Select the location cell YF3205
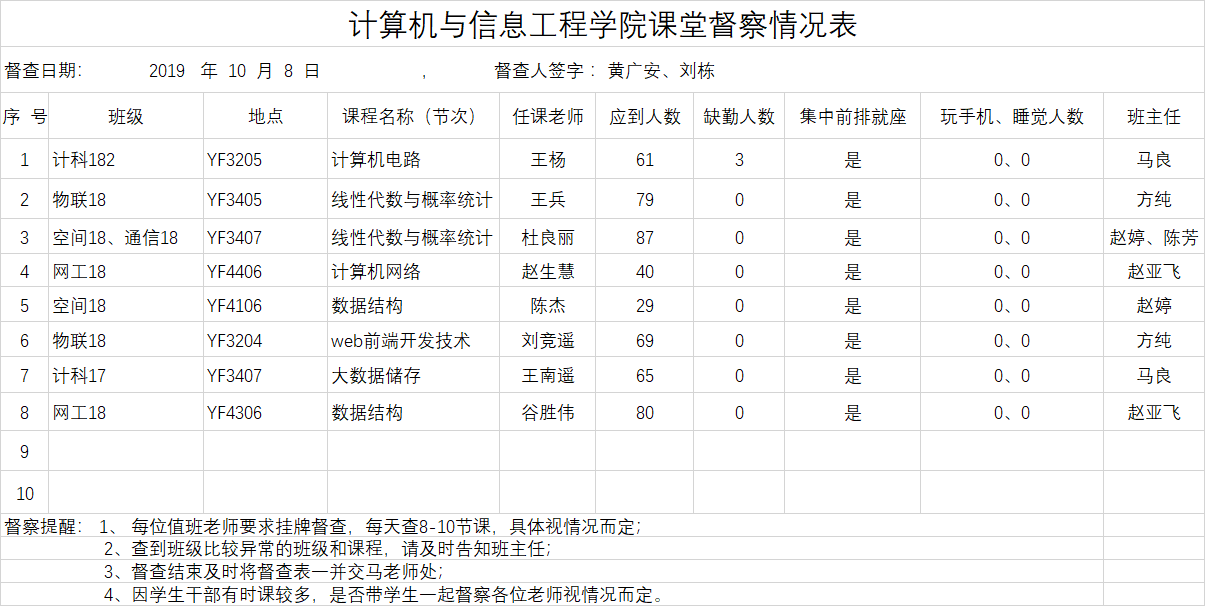The image size is (1205, 606). click(x=234, y=160)
